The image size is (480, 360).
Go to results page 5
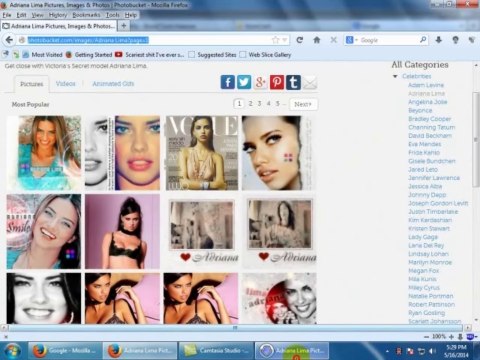(x=277, y=104)
